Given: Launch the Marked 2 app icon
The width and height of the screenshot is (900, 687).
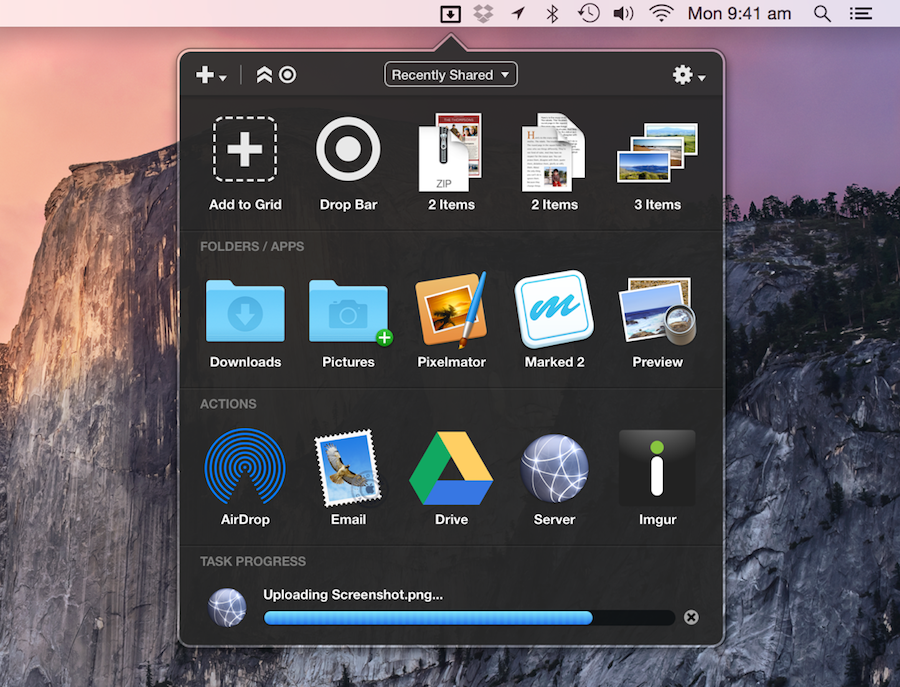Looking at the screenshot, I should pyautogui.click(x=554, y=309).
